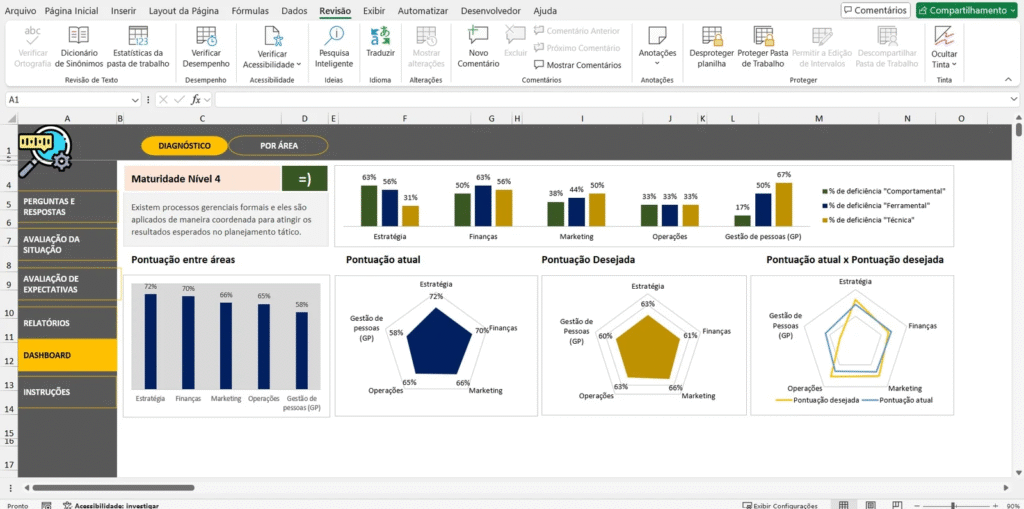Image resolution: width=1024 pixels, height=509 pixels.
Task: Open Estatísticas da pasta de trabalho
Action: pos(138,37)
